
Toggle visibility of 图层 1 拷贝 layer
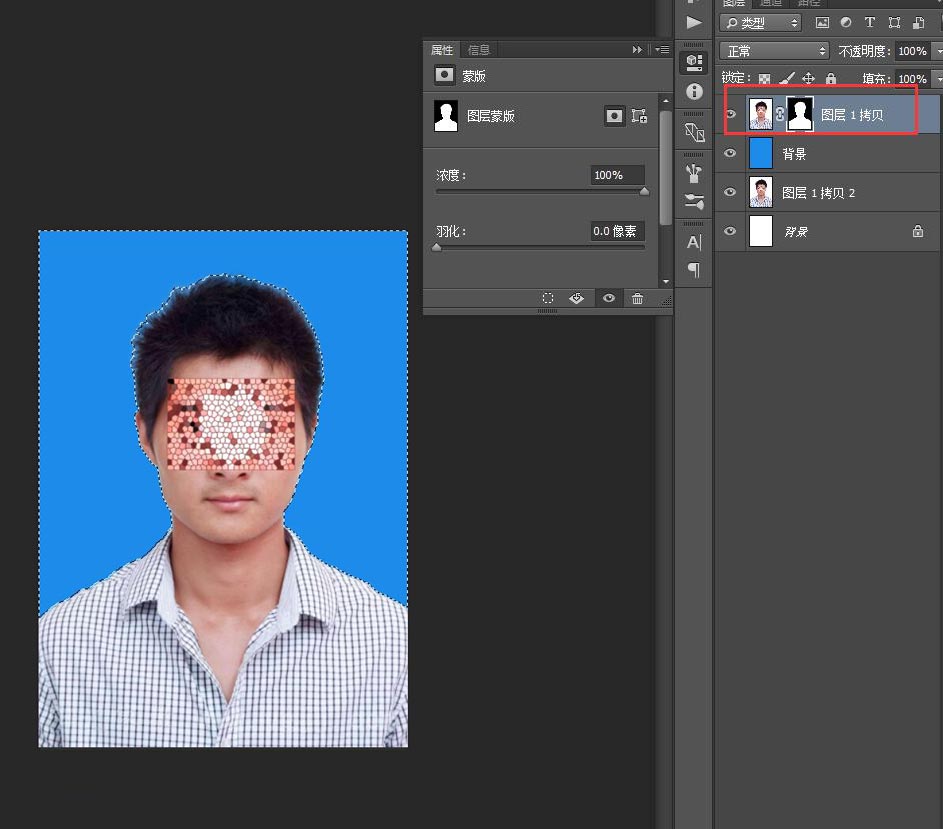click(730, 115)
